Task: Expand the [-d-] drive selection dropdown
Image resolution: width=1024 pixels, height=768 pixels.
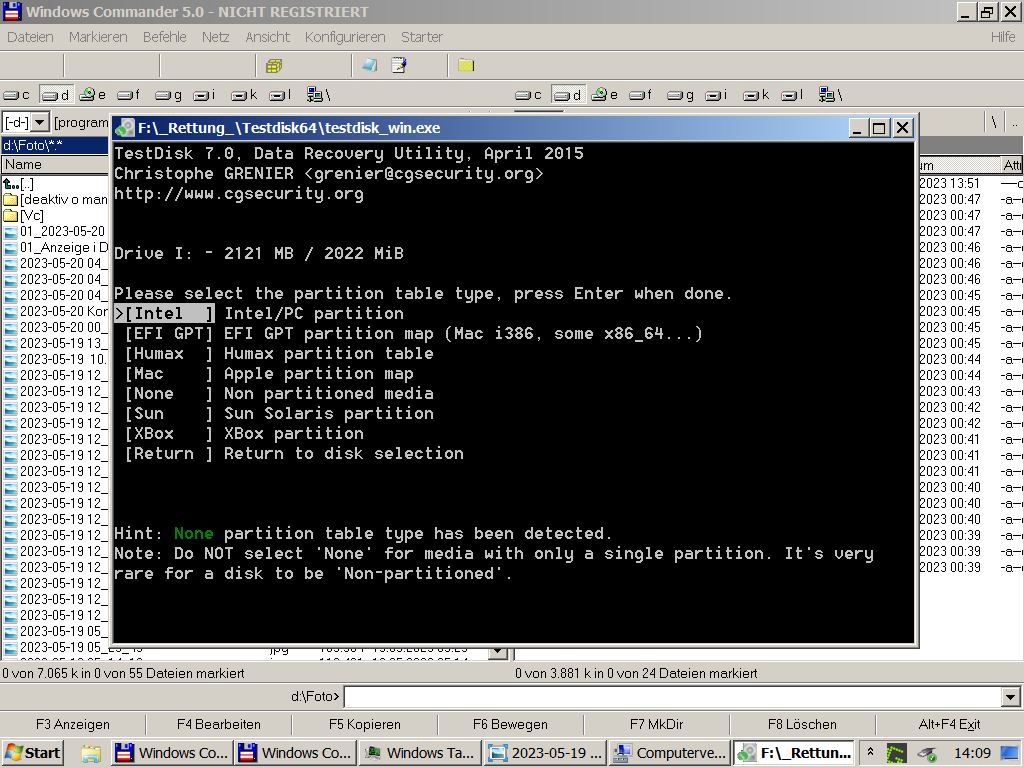Action: [40, 122]
